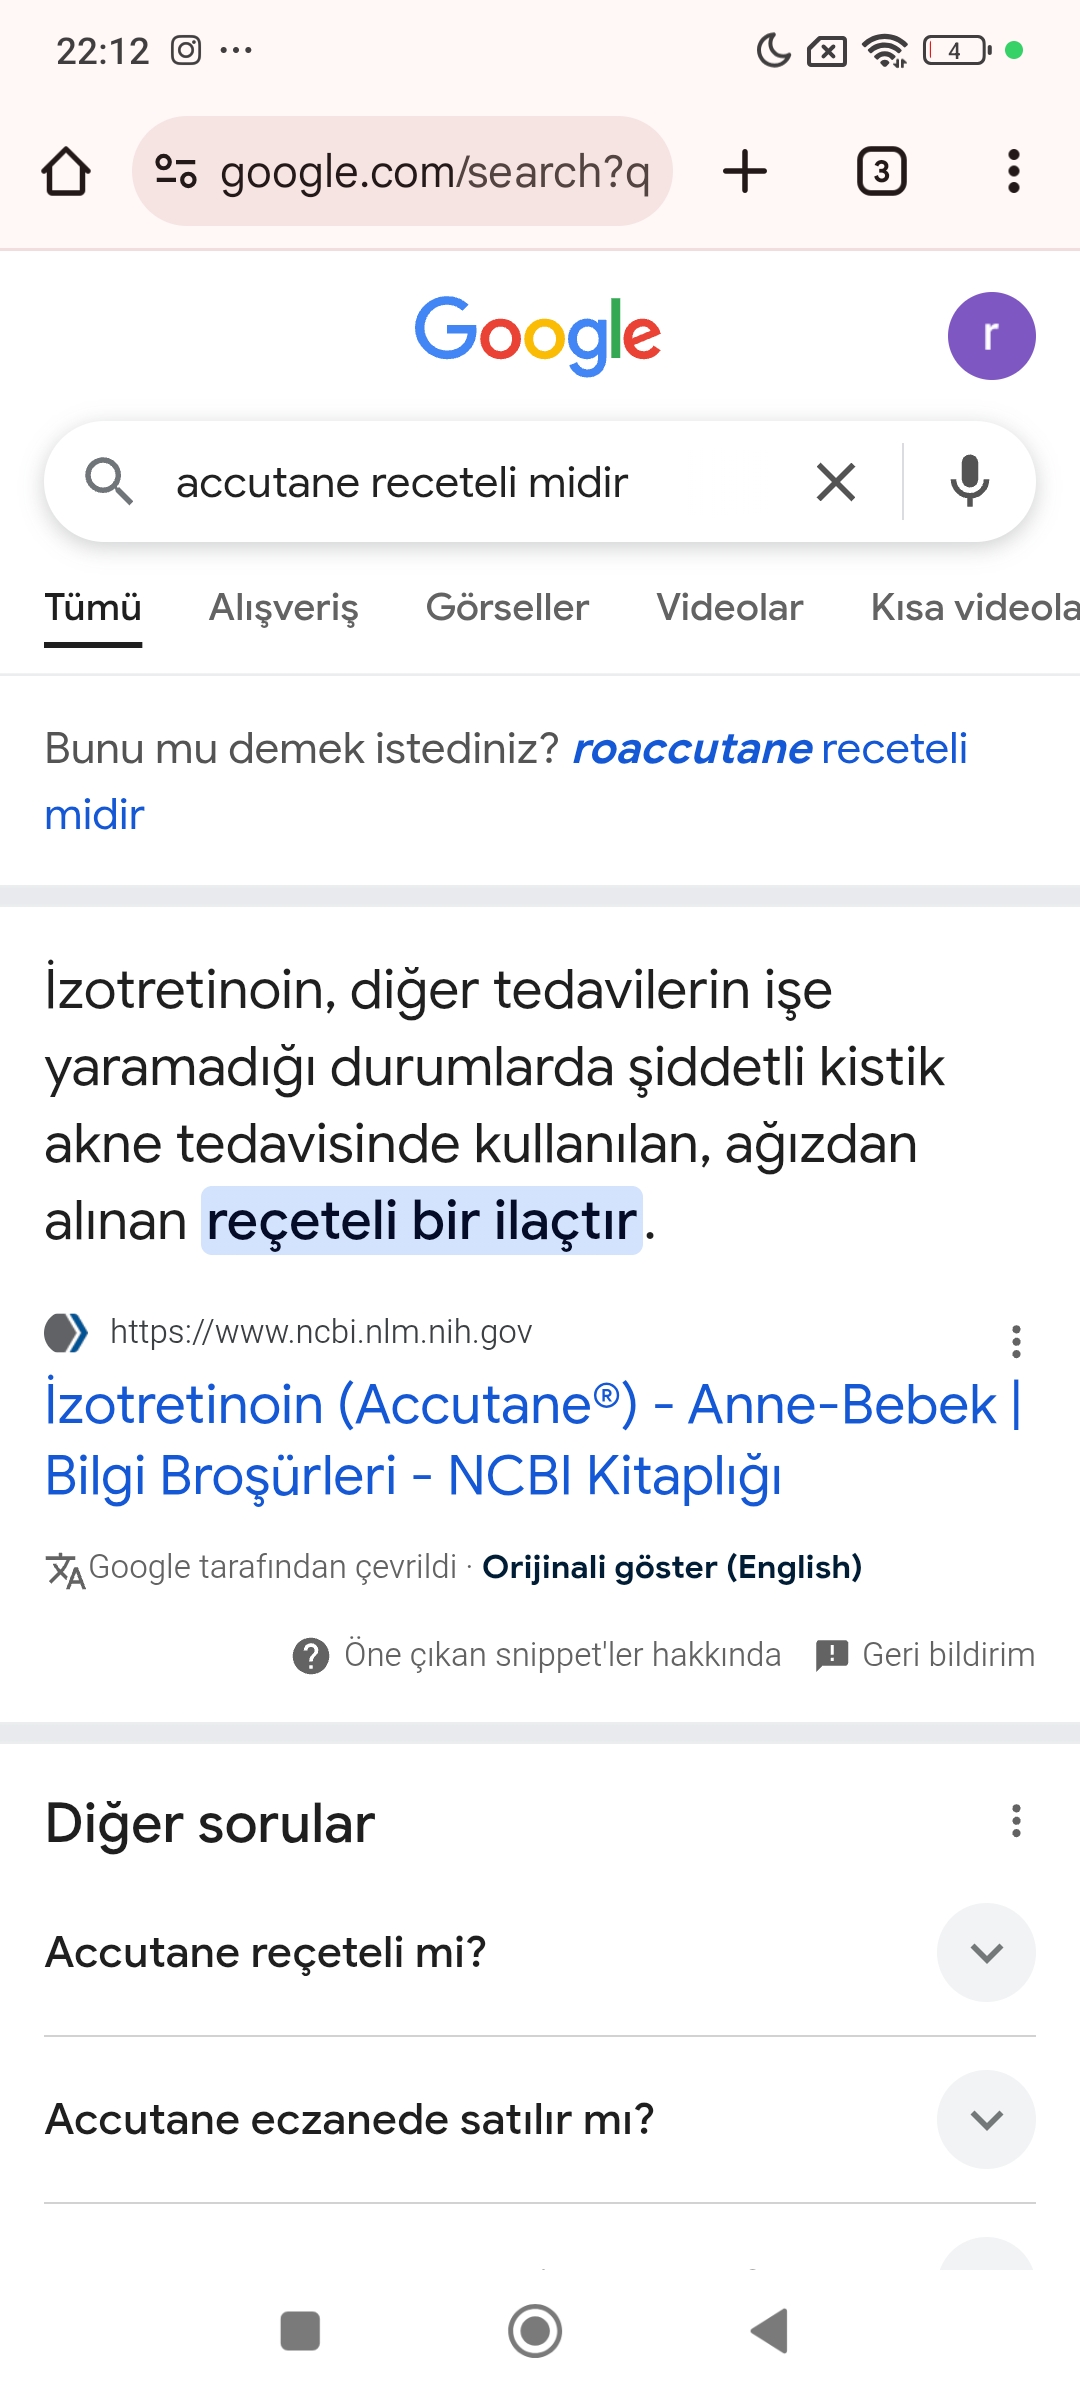1080x2400 pixels.
Task: Switch to the Görseller tab
Action: pyautogui.click(x=507, y=608)
